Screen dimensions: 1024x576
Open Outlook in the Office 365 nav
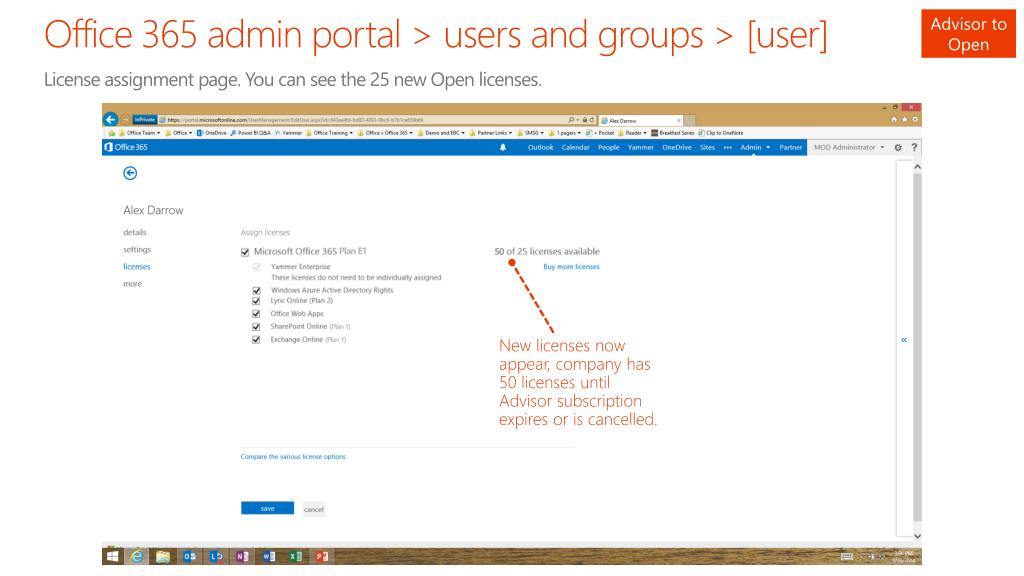point(540,148)
